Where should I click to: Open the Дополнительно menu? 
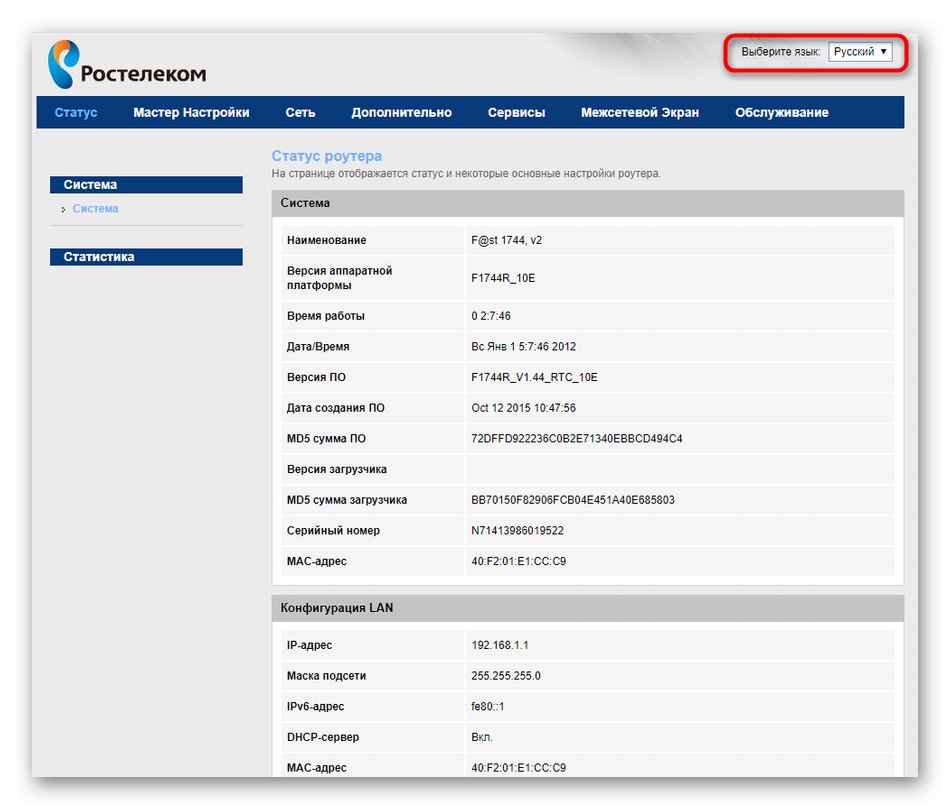(x=402, y=113)
